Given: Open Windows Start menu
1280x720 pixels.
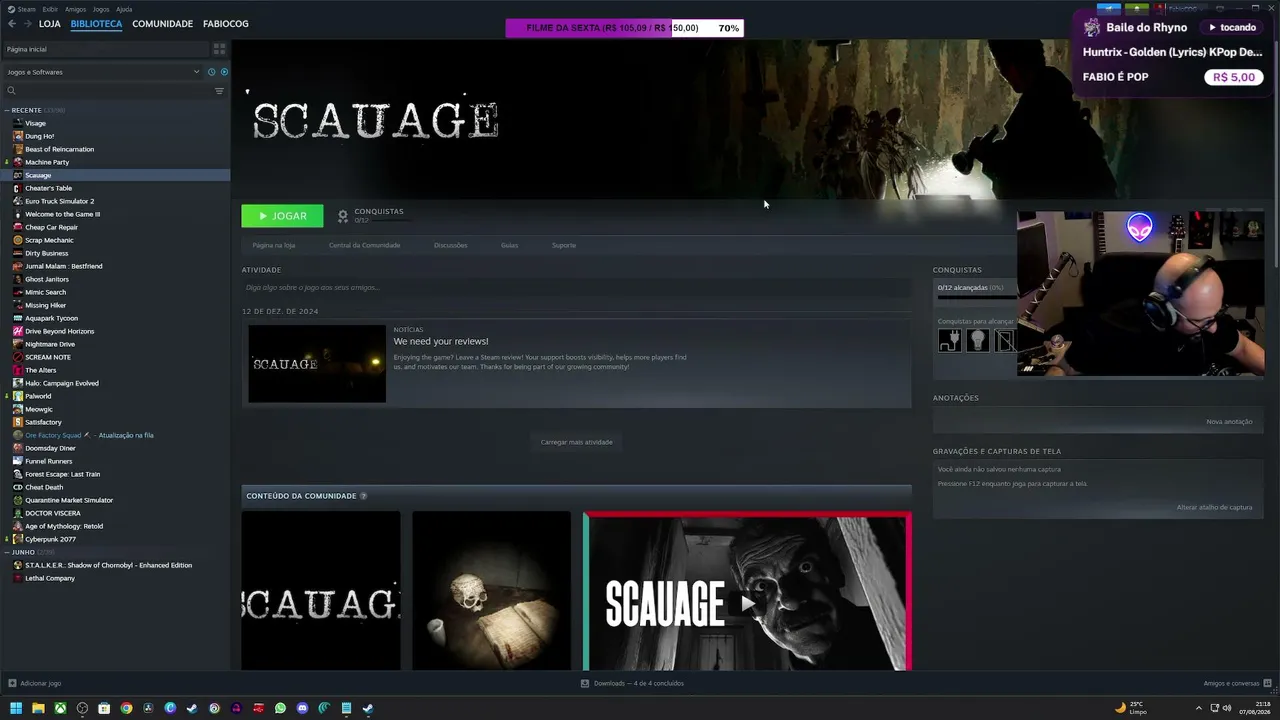Looking at the screenshot, I should click(15, 709).
